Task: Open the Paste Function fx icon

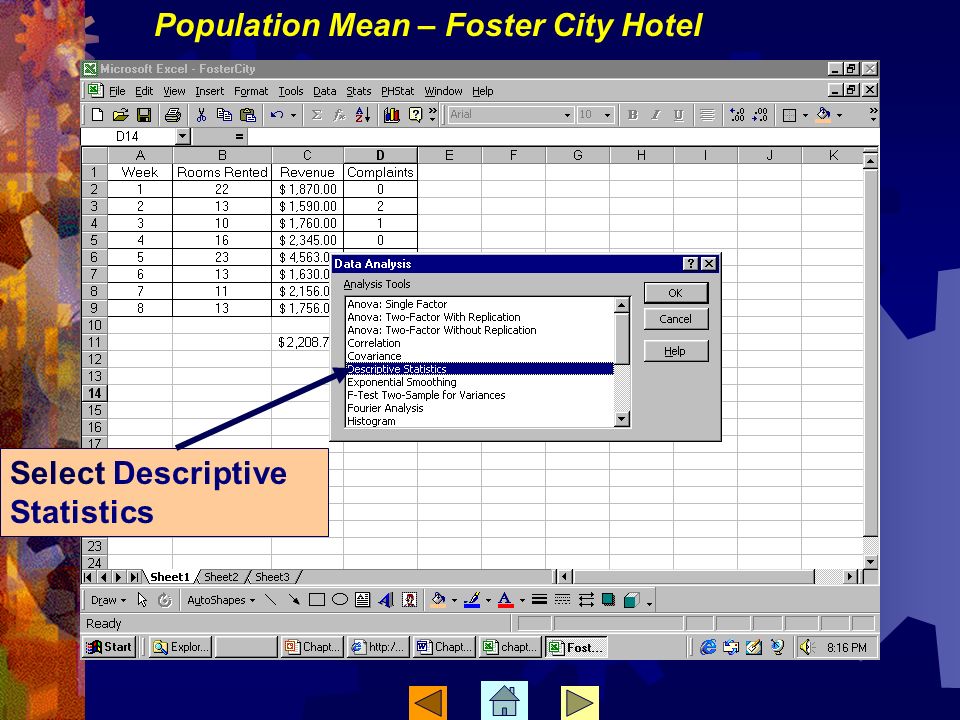Action: [x=339, y=114]
